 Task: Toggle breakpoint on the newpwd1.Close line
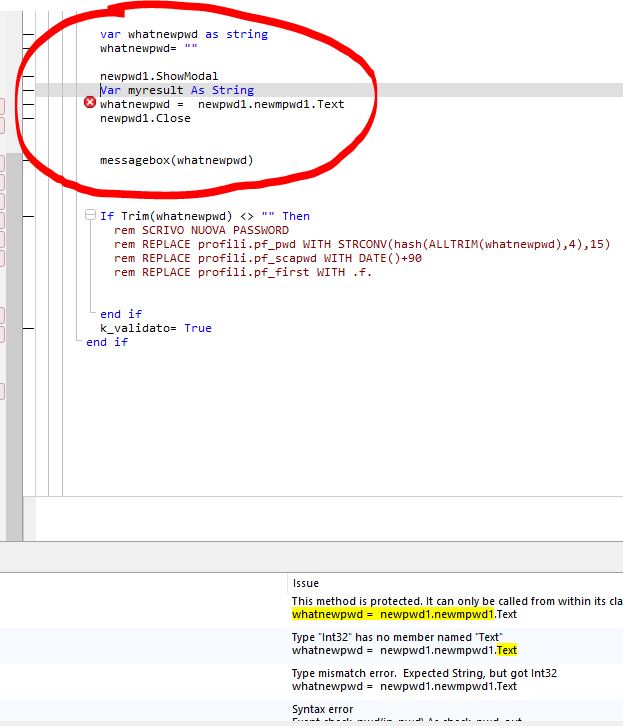tap(27, 118)
